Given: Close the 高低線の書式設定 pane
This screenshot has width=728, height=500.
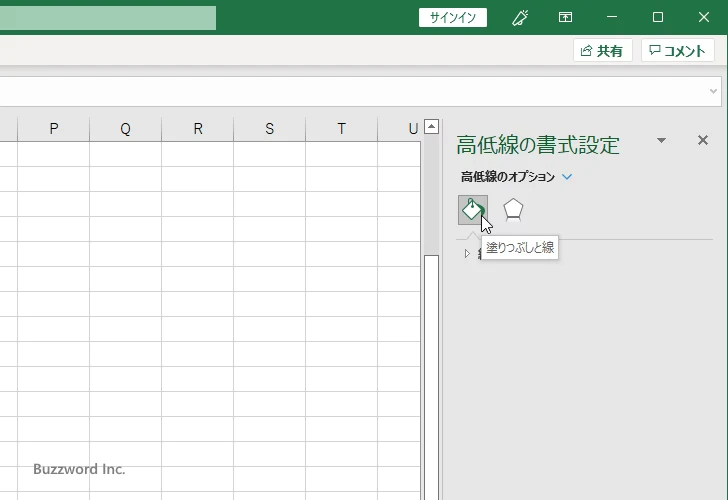Looking at the screenshot, I should (703, 140).
